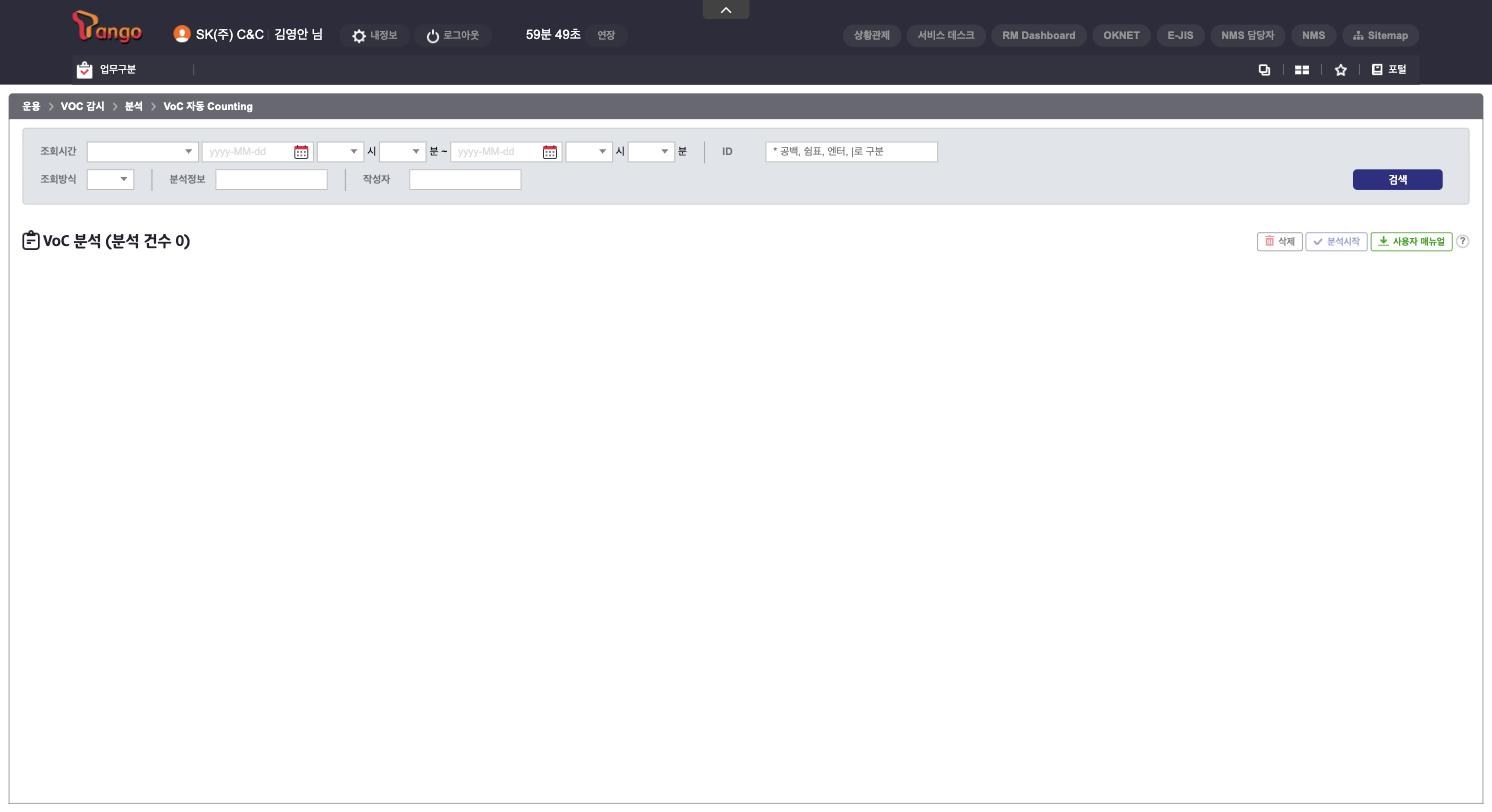The height and width of the screenshot is (812, 1492).
Task: Open the end date calendar picker
Action: 550,152
